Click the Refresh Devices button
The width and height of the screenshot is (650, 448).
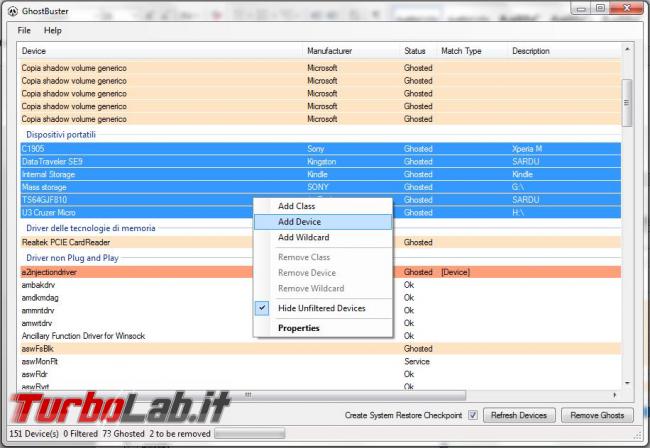coord(519,415)
